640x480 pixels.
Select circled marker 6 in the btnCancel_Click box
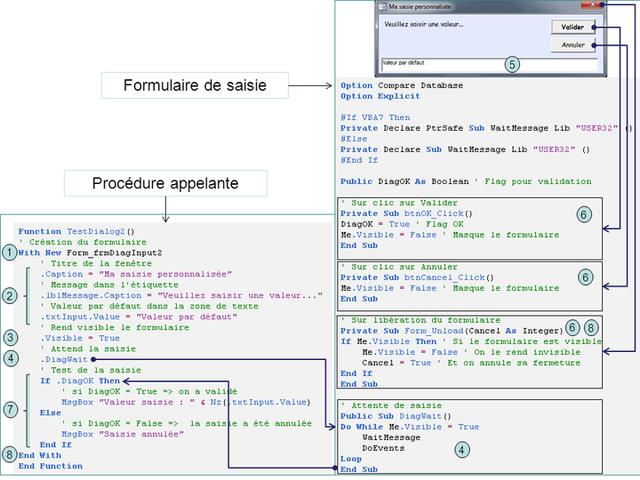[584, 275]
